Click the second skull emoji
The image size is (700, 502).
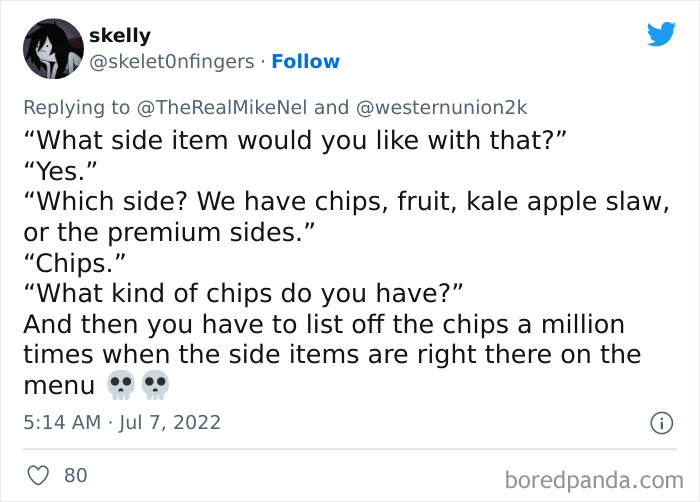click(155, 384)
